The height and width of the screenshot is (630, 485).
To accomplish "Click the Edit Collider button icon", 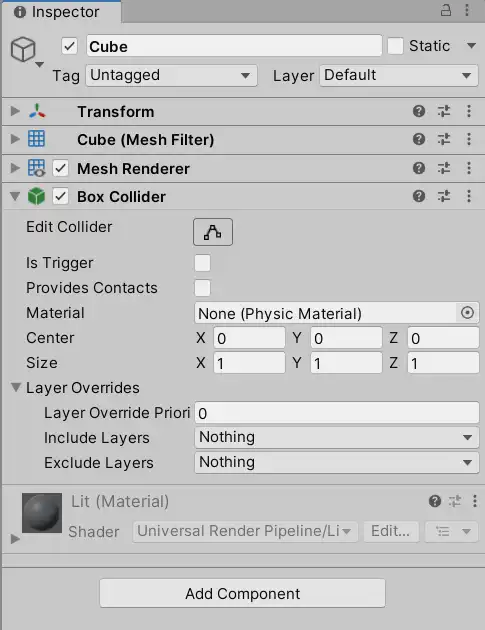I will tap(213, 232).
